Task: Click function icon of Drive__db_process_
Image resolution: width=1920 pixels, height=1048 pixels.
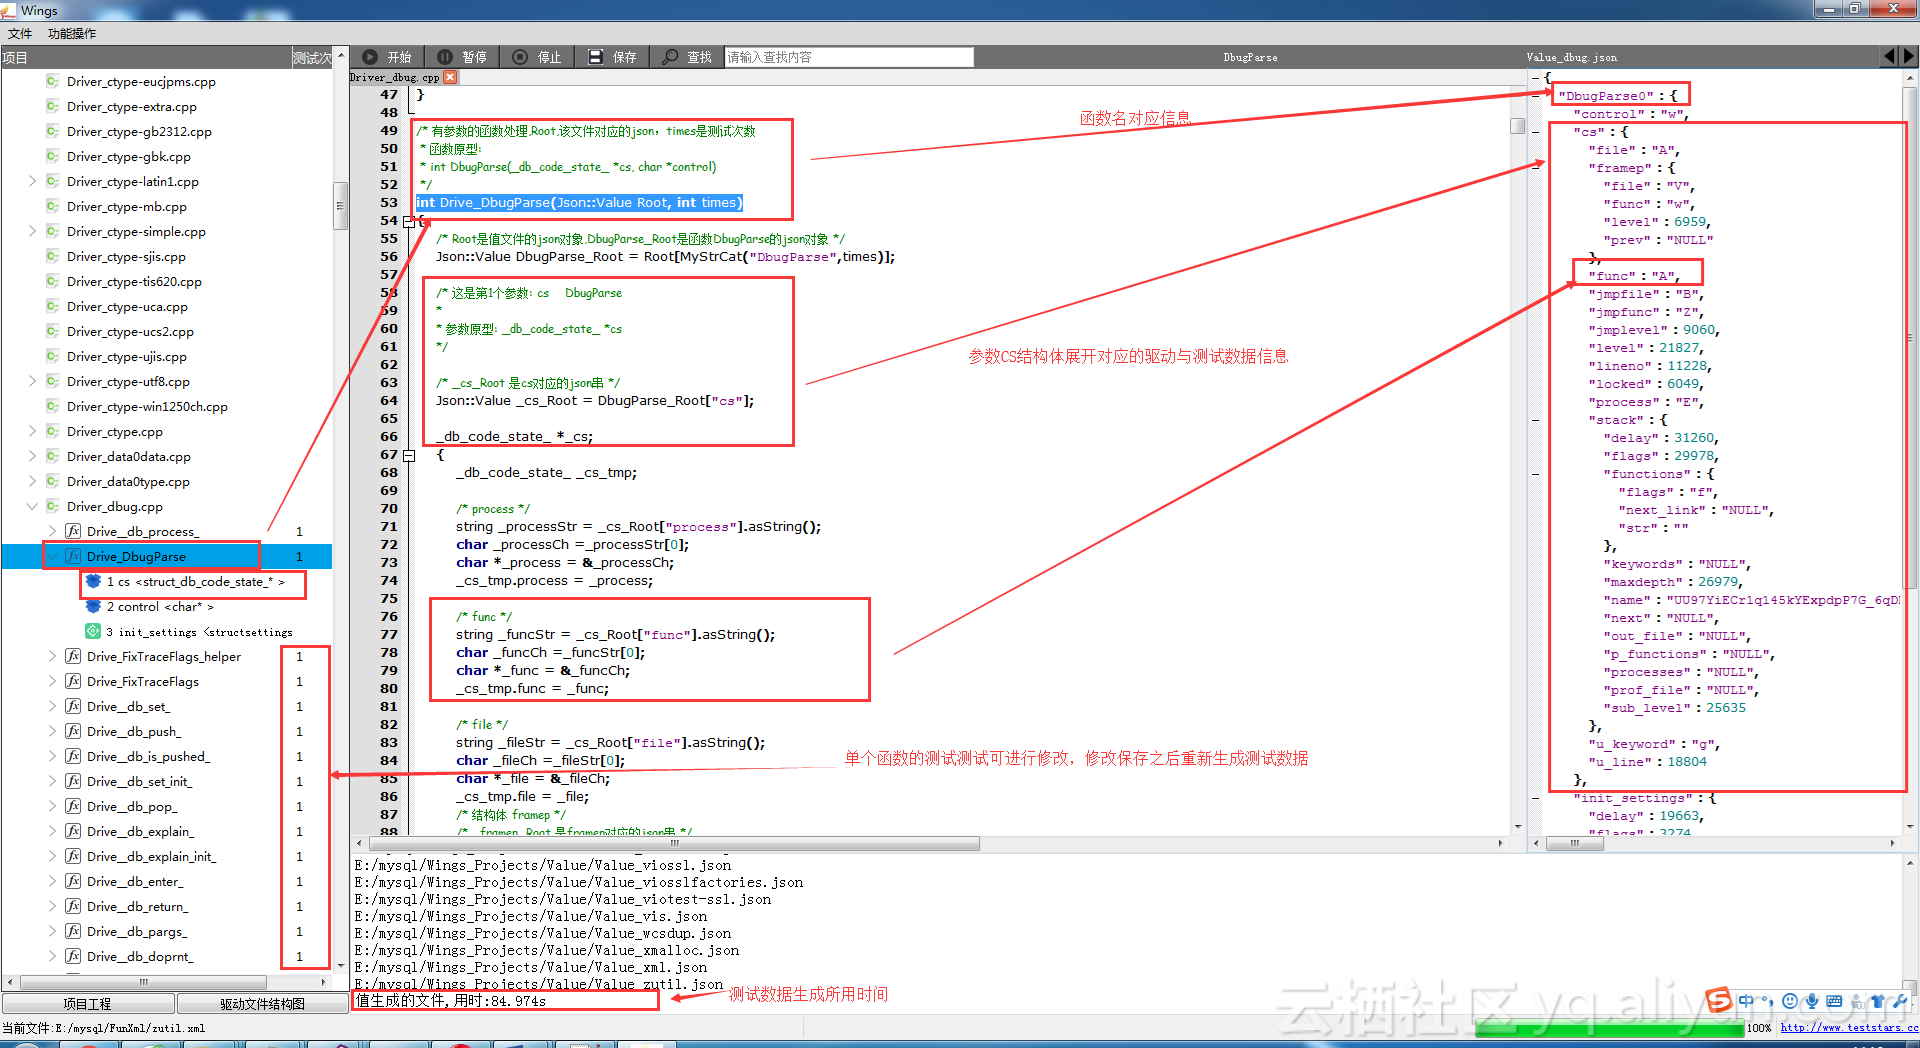Action: click(x=73, y=531)
